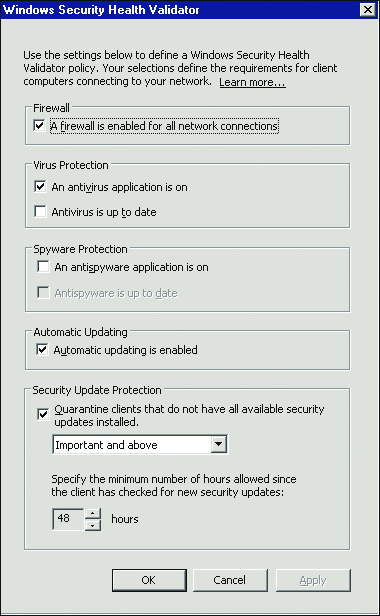Viewport: 380px width, 616px height.
Task: Click the title bar 'Windows Security Health Validator'
Action: (101, 9)
